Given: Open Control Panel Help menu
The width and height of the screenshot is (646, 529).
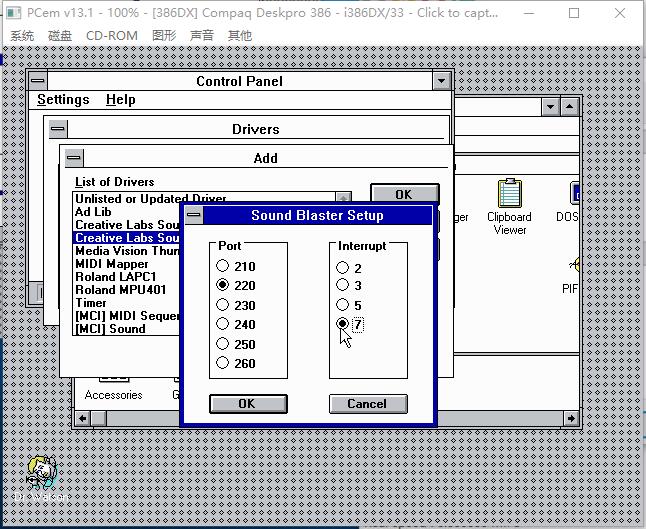Looking at the screenshot, I should click(120, 100).
